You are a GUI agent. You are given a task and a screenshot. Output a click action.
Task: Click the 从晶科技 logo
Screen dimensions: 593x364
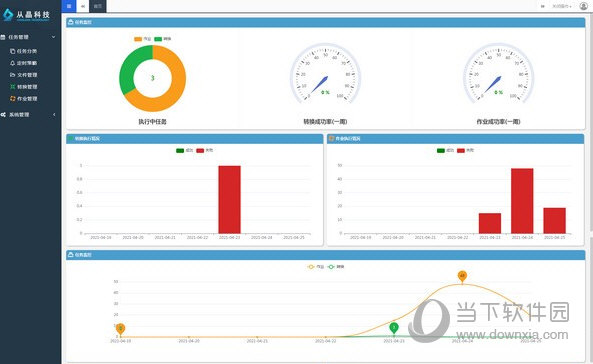click(26, 15)
